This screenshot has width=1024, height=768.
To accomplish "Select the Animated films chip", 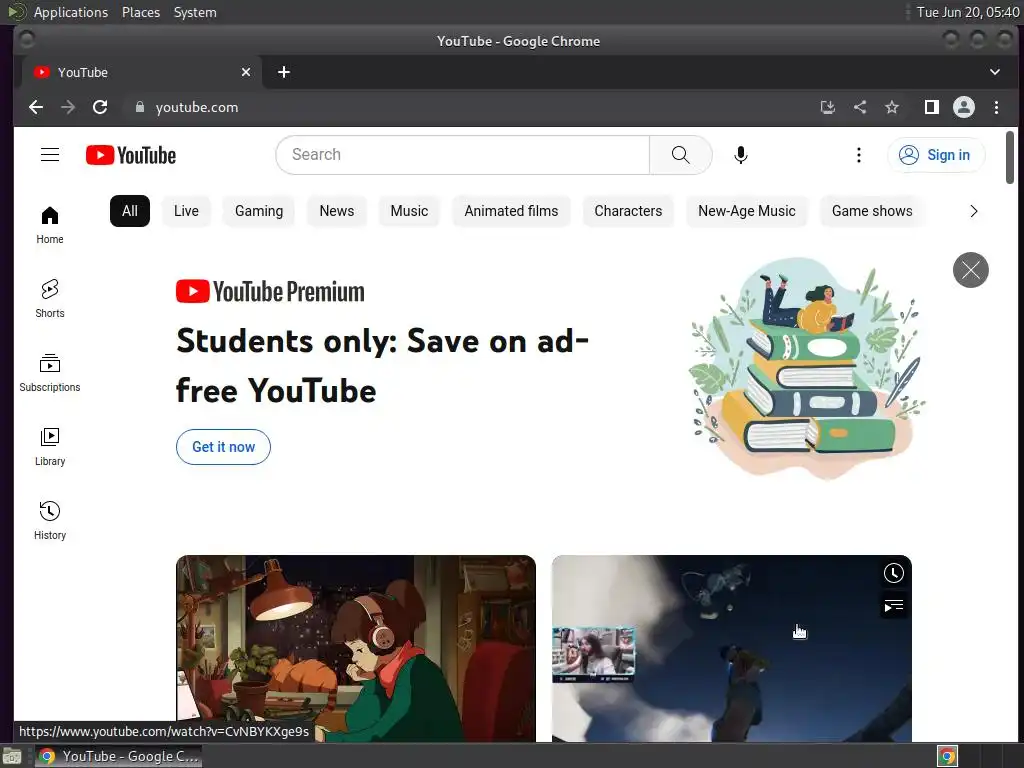I will pos(511,211).
